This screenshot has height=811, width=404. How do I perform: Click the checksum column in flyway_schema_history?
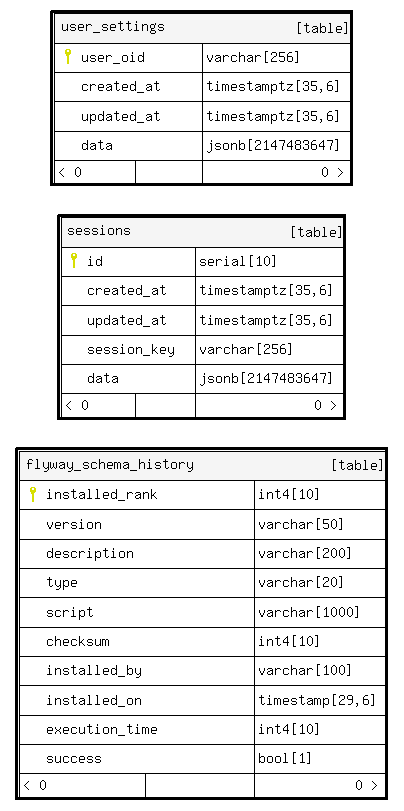78,641
